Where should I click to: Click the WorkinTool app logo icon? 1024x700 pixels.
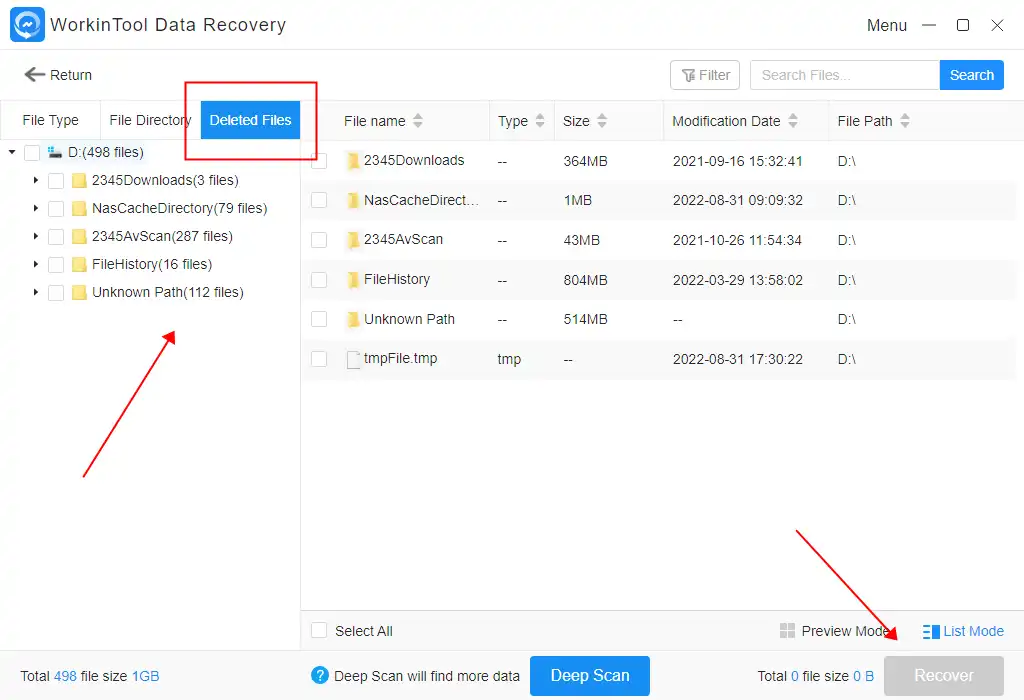pos(27,24)
